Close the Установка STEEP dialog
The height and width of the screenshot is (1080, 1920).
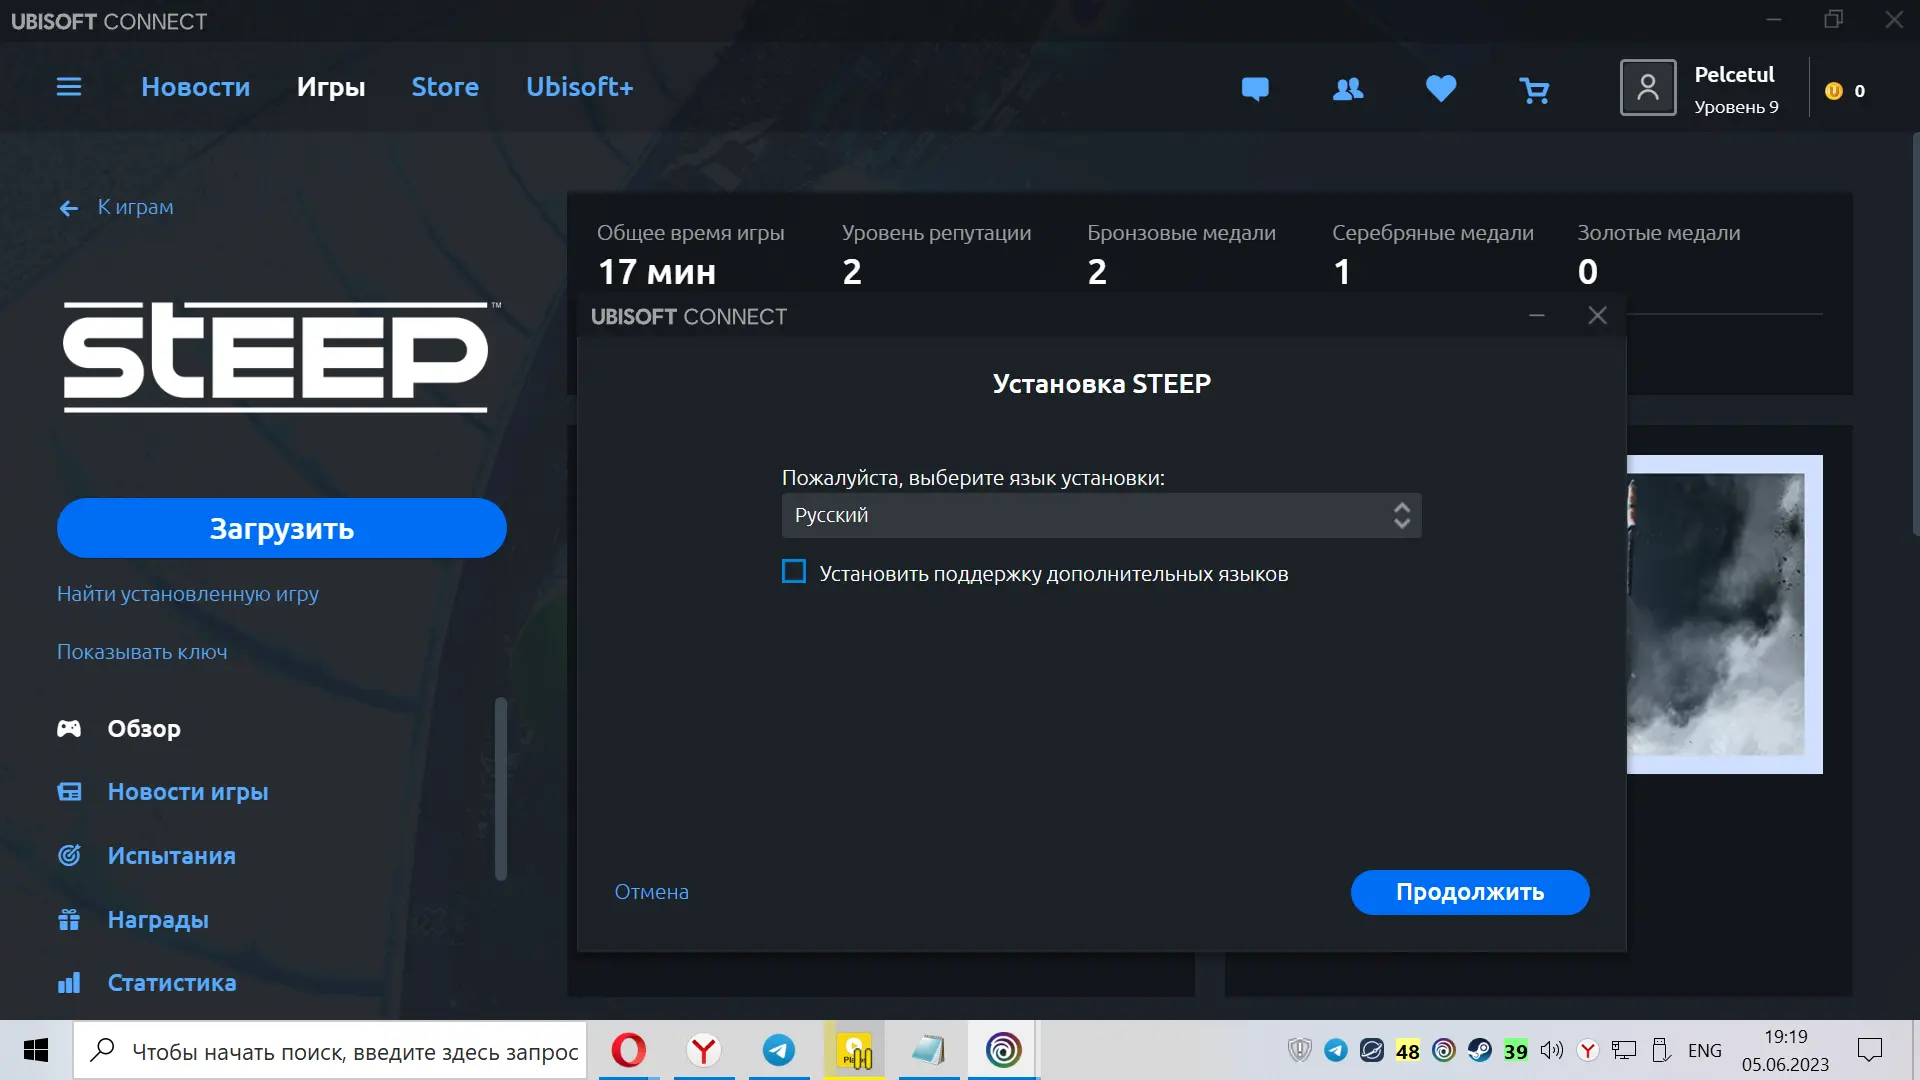tap(1598, 316)
